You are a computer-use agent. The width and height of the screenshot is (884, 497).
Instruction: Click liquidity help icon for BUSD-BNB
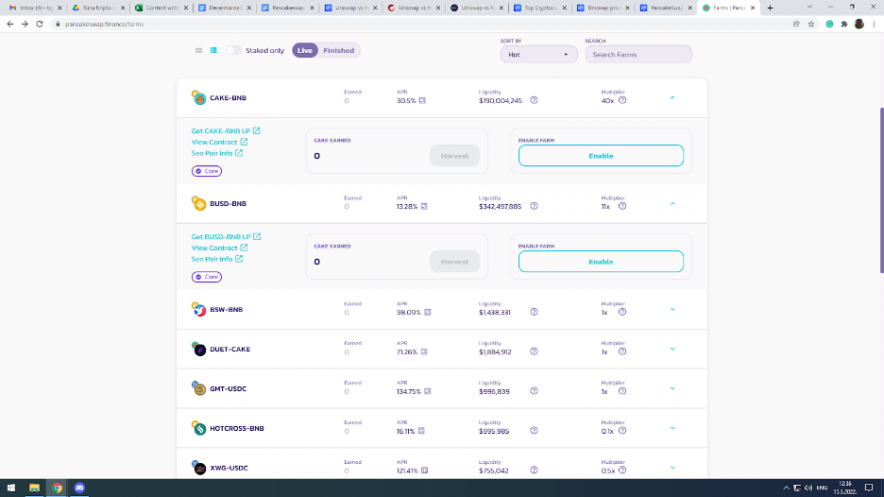coord(534,206)
